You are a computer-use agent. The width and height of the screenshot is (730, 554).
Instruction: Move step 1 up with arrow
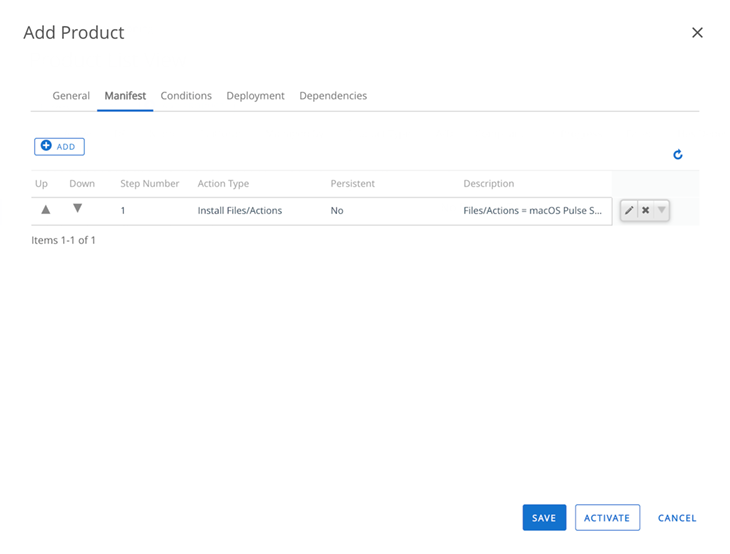click(x=45, y=210)
